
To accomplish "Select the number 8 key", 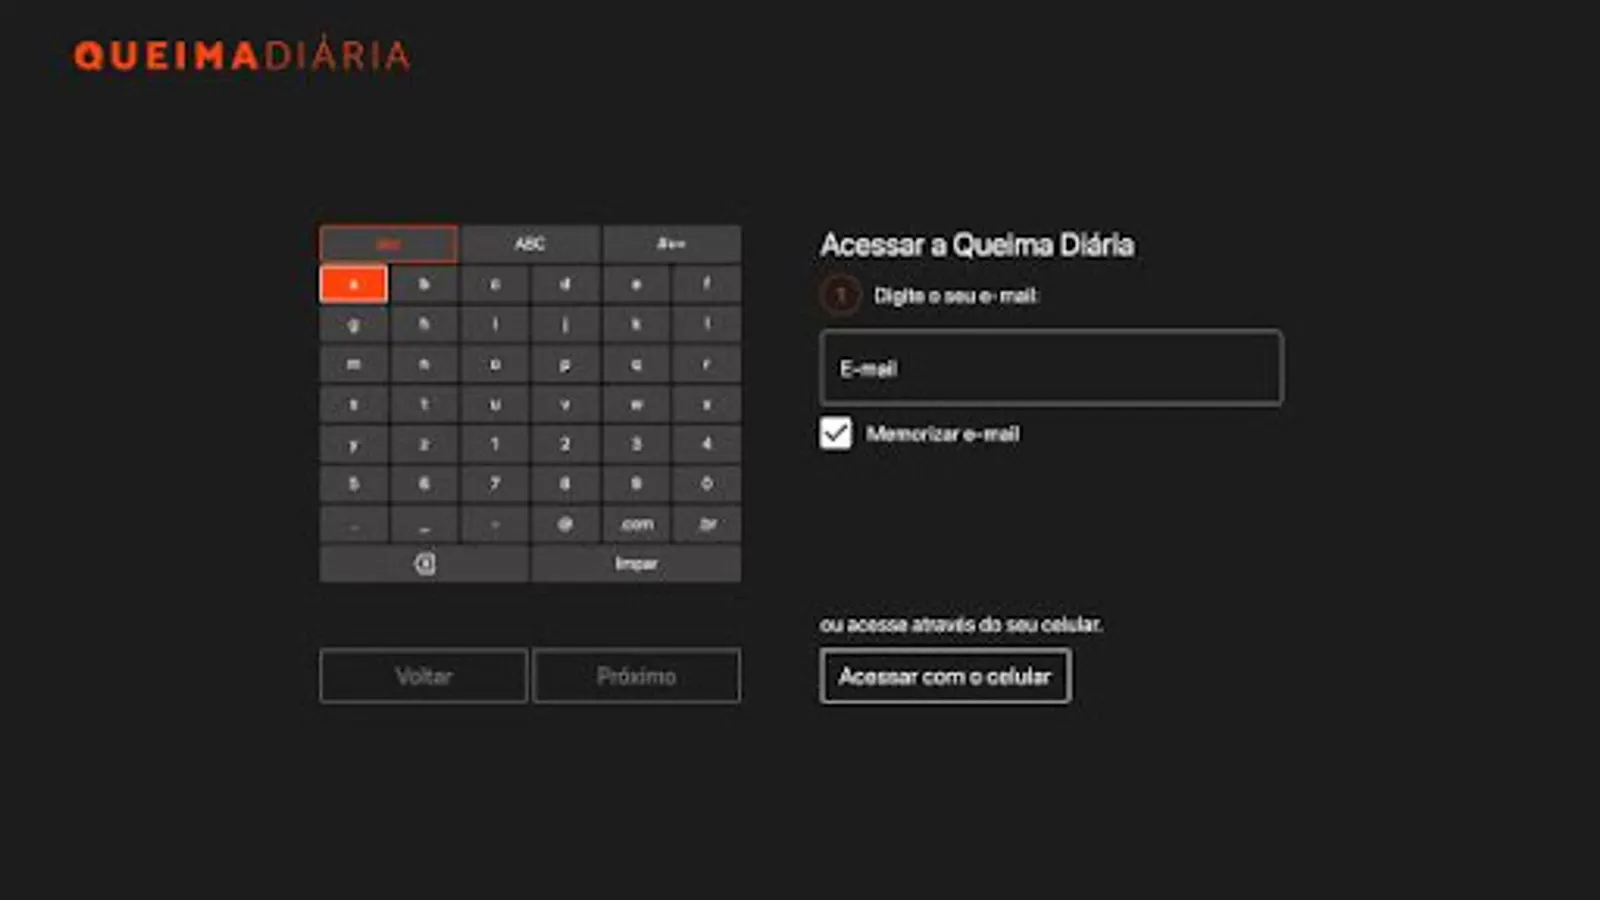I will (x=565, y=484).
